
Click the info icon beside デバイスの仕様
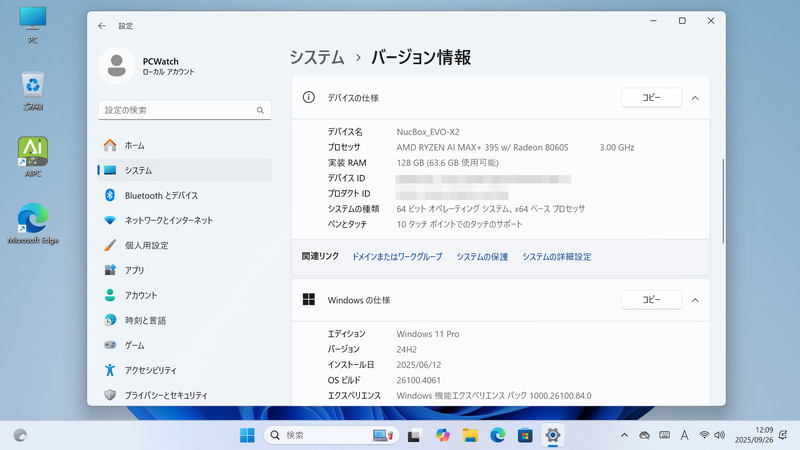309,97
